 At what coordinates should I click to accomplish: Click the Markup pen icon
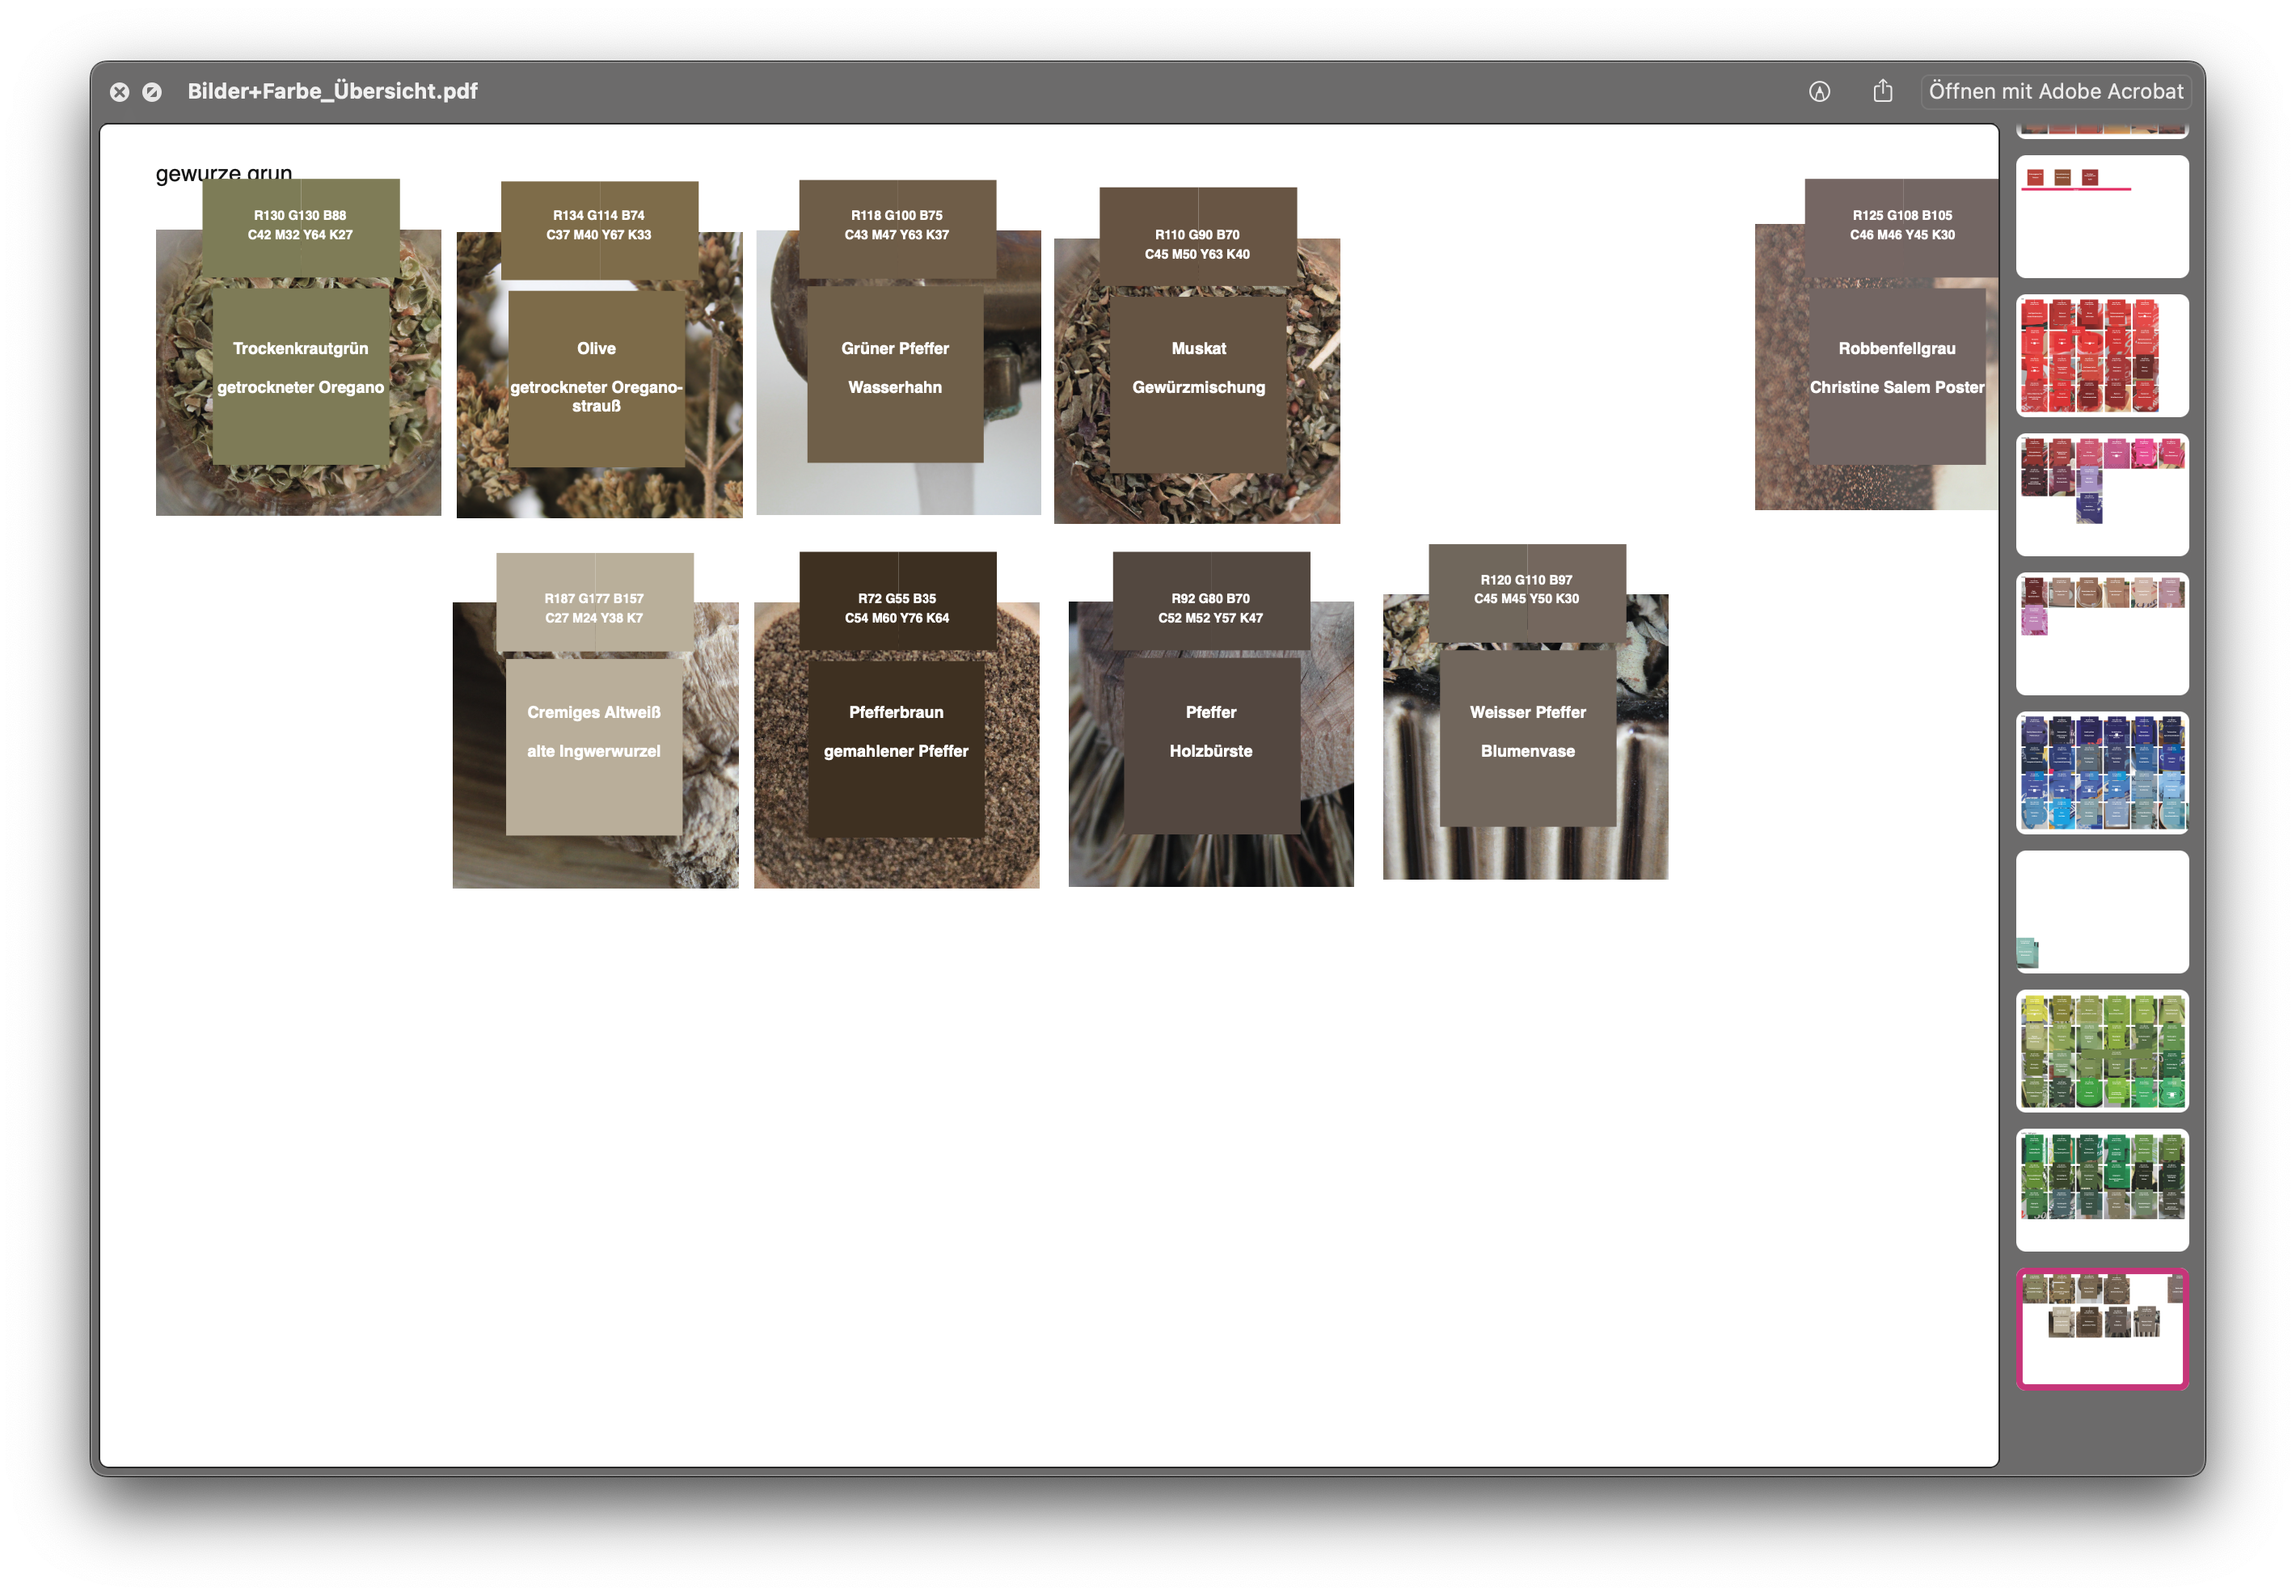tap(1819, 92)
